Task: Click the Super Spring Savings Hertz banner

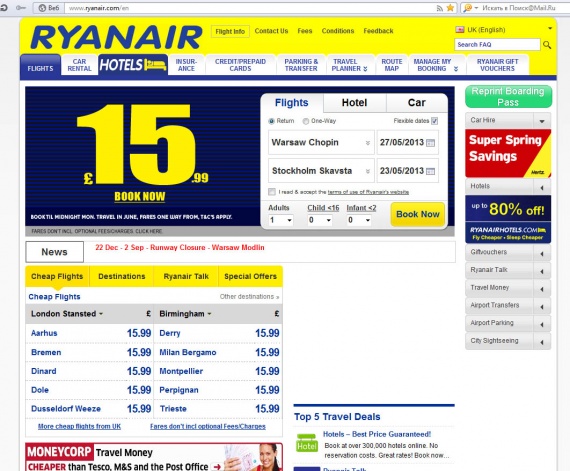Action: (x=508, y=154)
